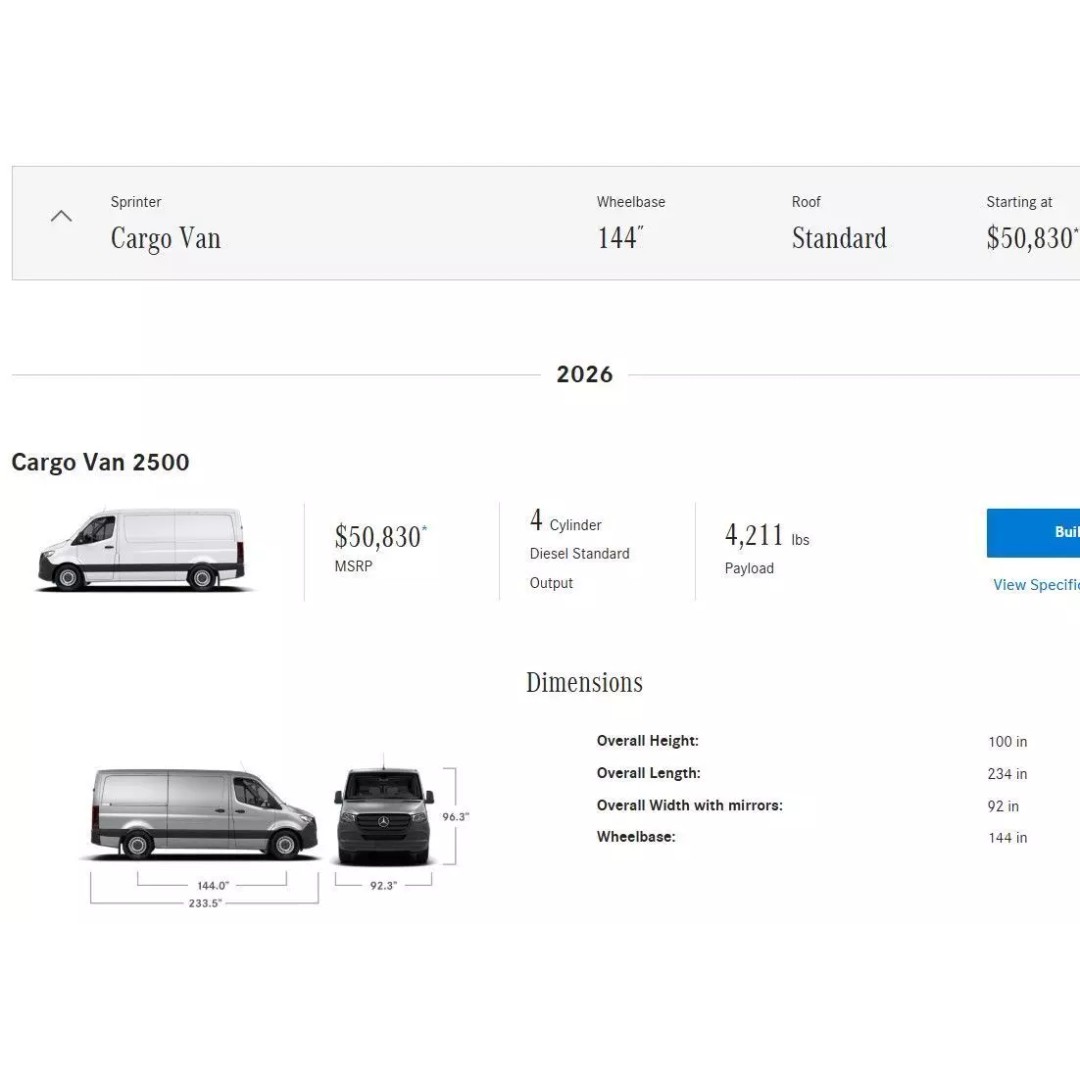Screen dimensions: 1080x1080
Task: Click the $50,830 MSRP price
Action: pyautogui.click(x=380, y=537)
